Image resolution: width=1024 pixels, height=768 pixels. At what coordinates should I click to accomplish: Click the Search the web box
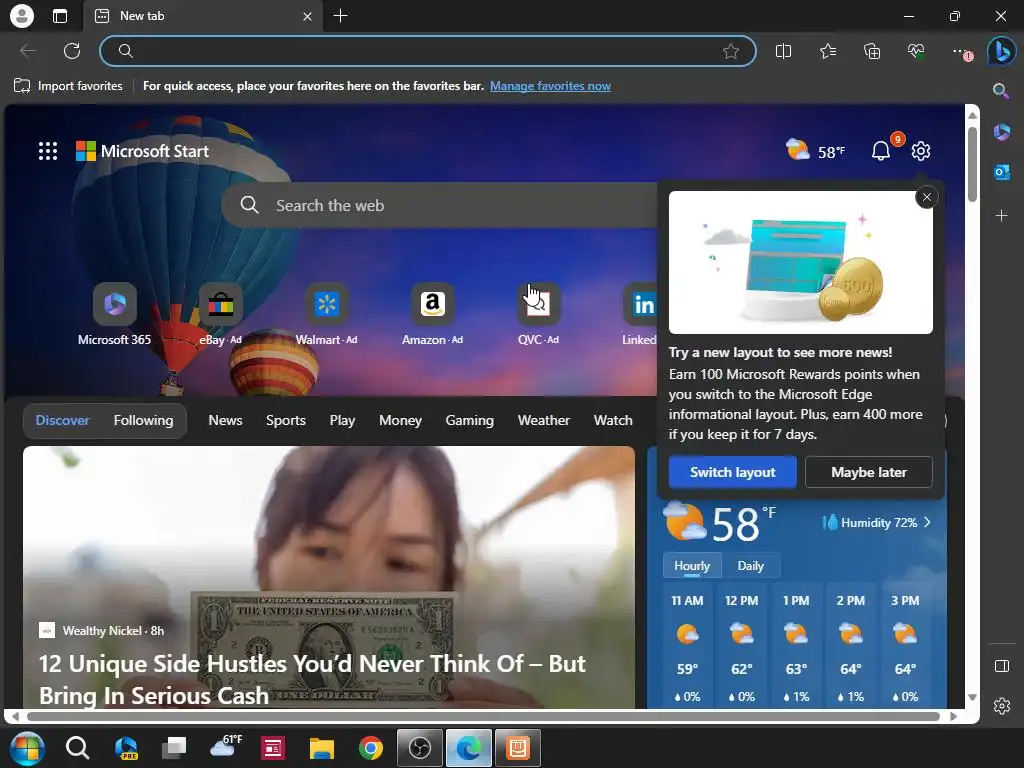pos(441,205)
